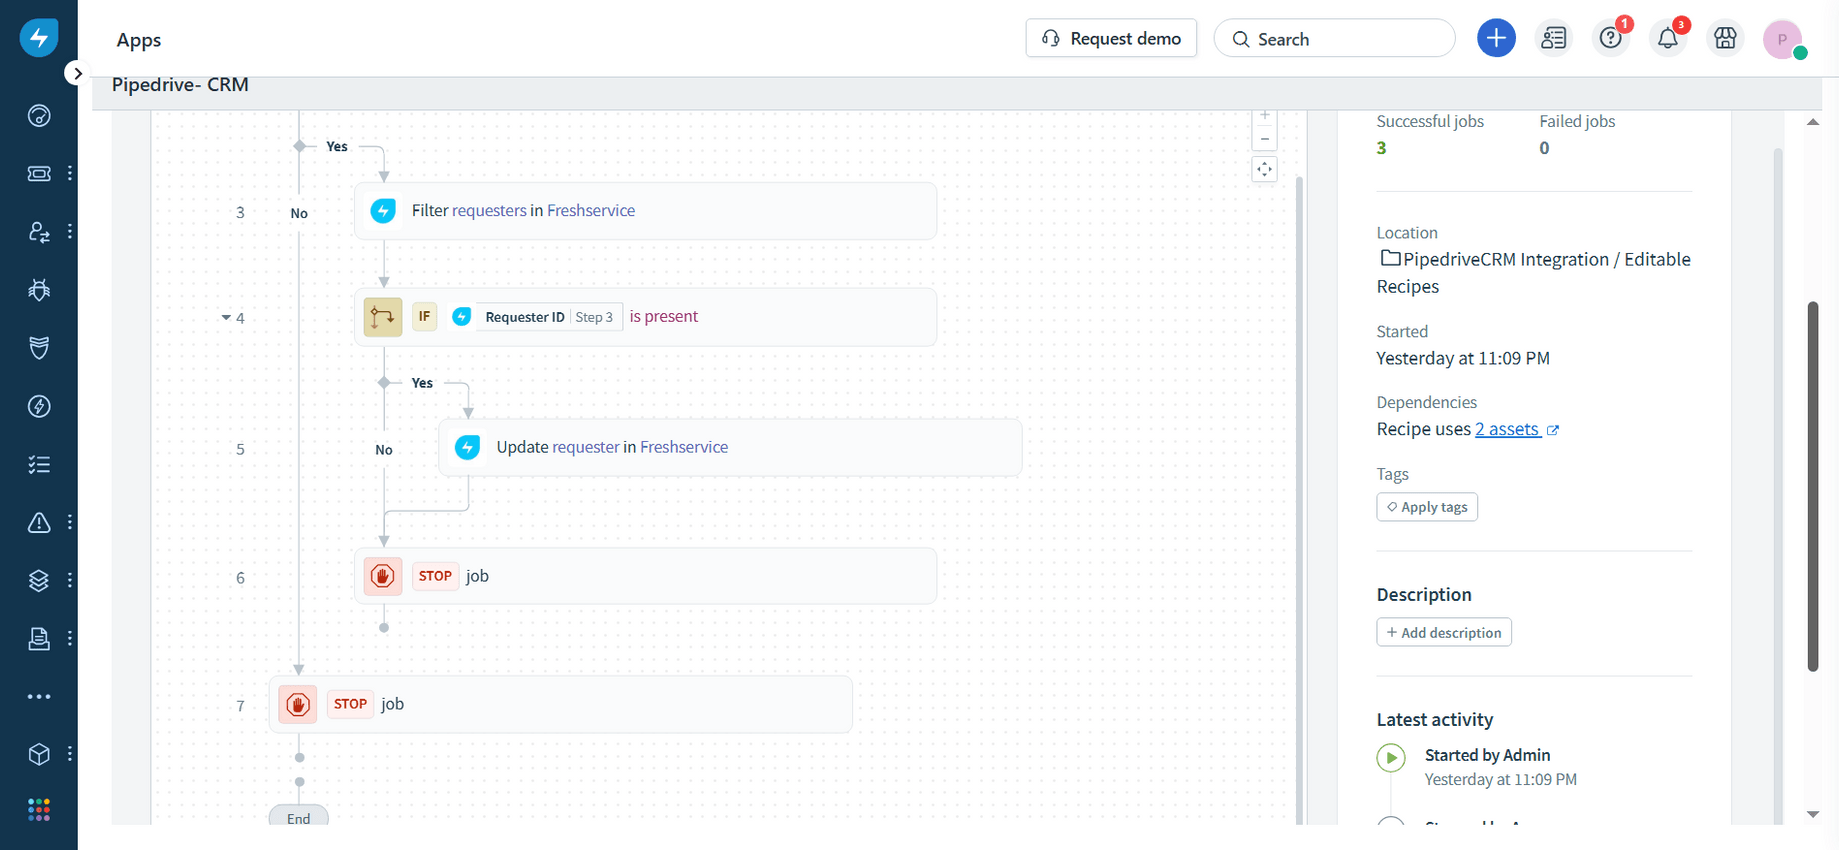This screenshot has width=1839, height=850.
Task: Click the page scroll up arrow
Action: click(x=1813, y=122)
